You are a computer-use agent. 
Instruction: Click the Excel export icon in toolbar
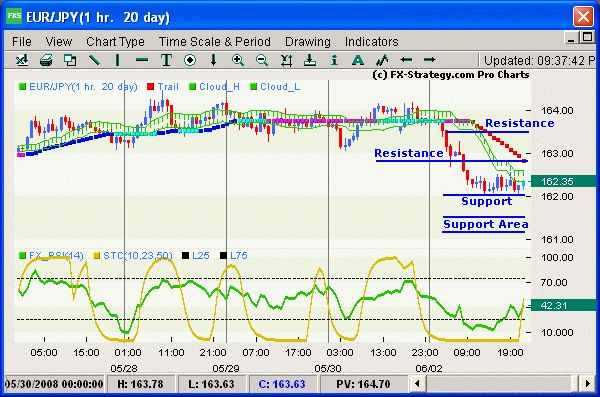pos(22,60)
